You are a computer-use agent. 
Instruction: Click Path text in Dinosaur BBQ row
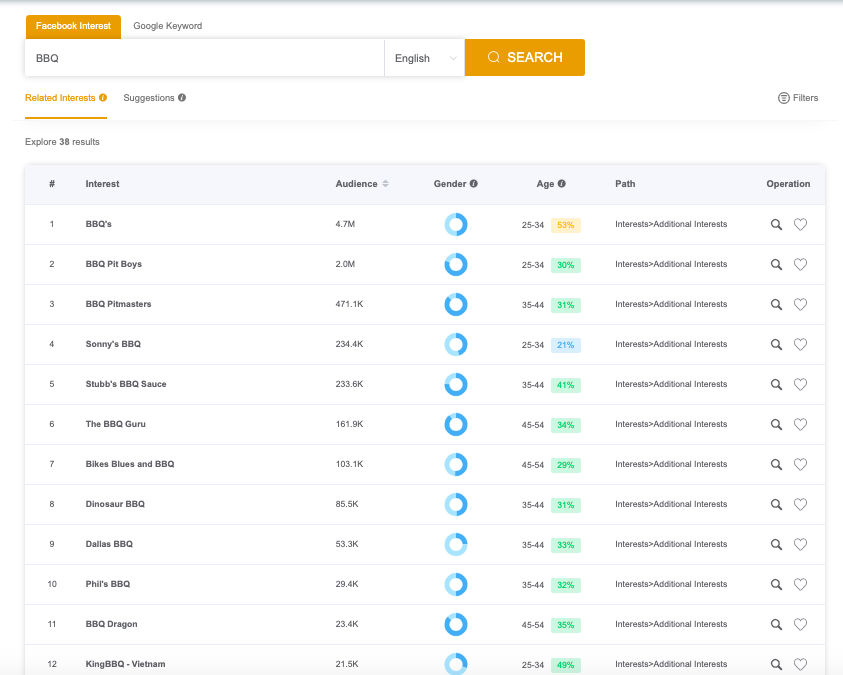click(671, 504)
